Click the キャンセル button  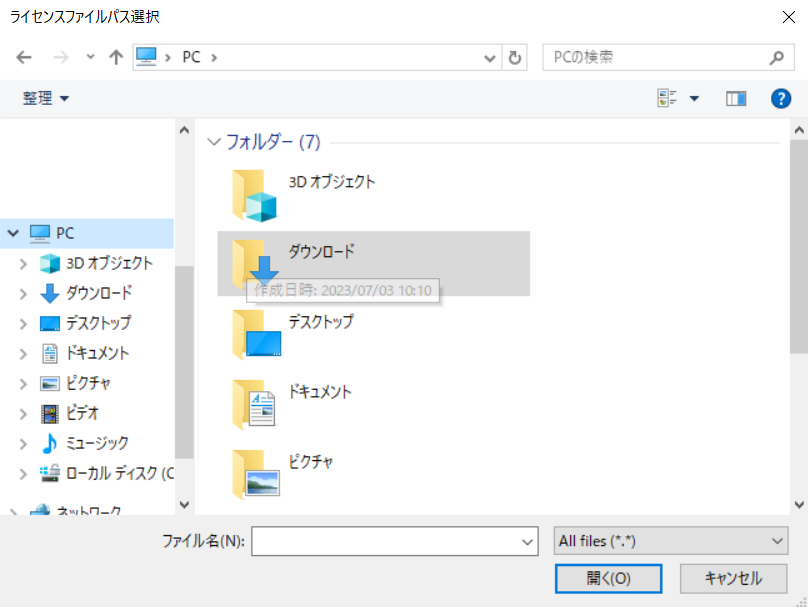point(733,578)
